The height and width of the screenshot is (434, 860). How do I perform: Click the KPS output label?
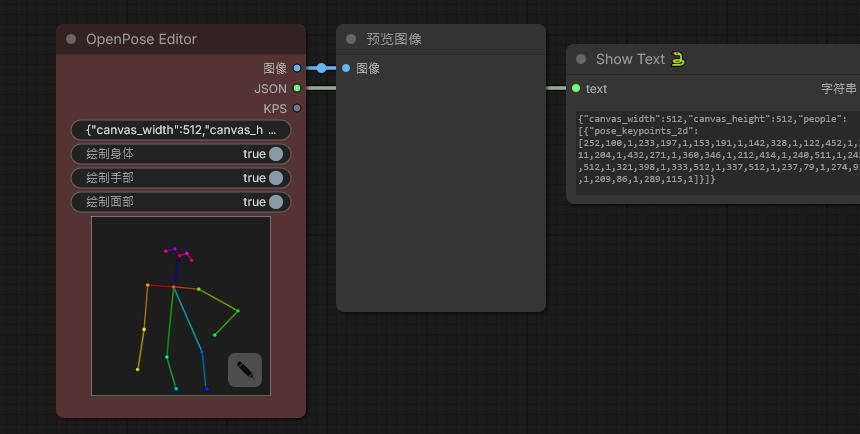point(275,109)
